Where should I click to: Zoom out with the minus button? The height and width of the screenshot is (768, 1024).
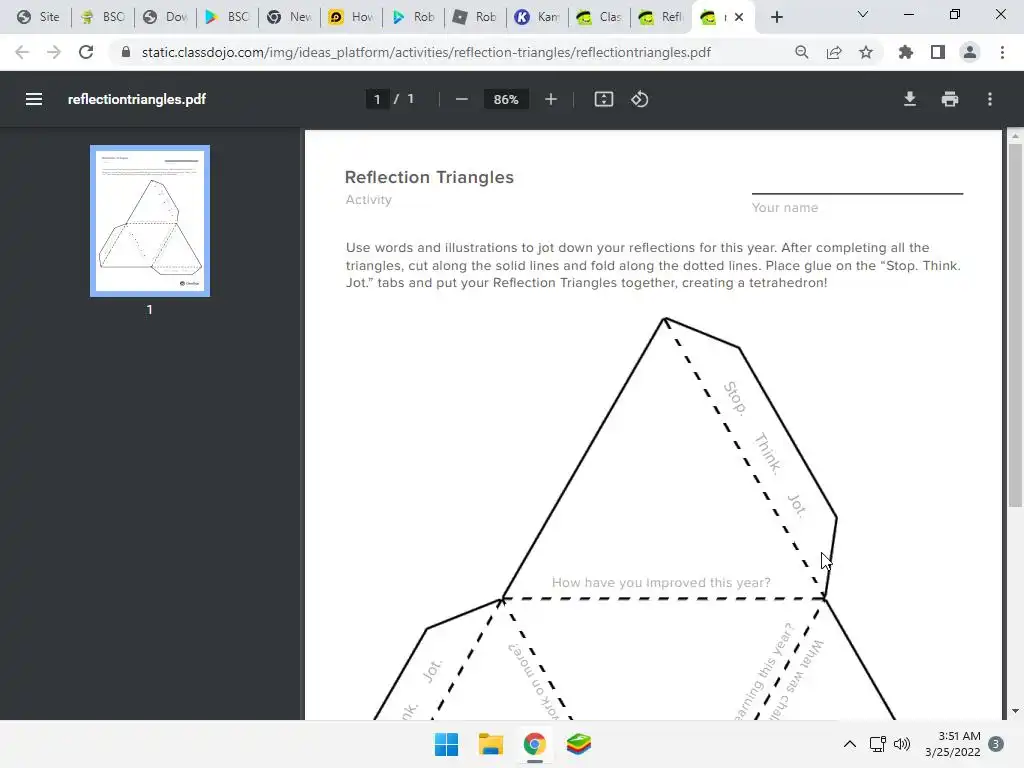click(x=462, y=99)
